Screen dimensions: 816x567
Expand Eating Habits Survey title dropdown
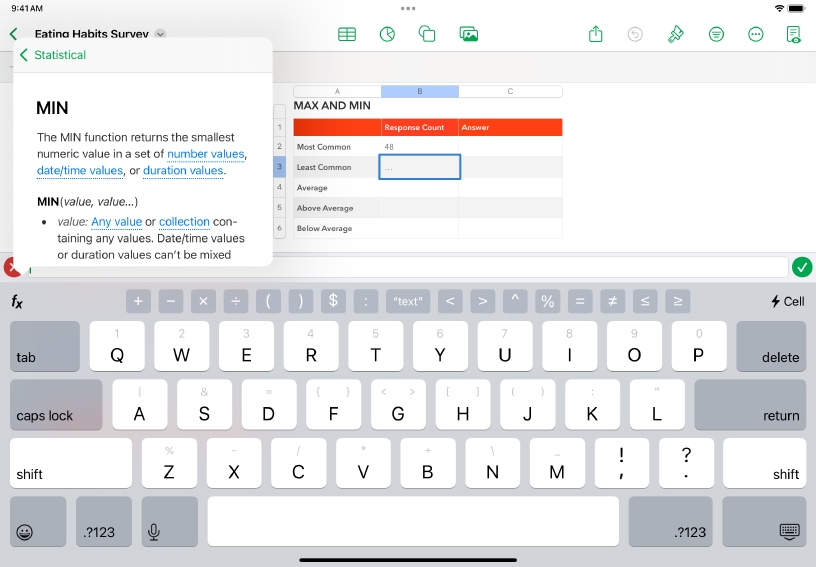(x=161, y=34)
